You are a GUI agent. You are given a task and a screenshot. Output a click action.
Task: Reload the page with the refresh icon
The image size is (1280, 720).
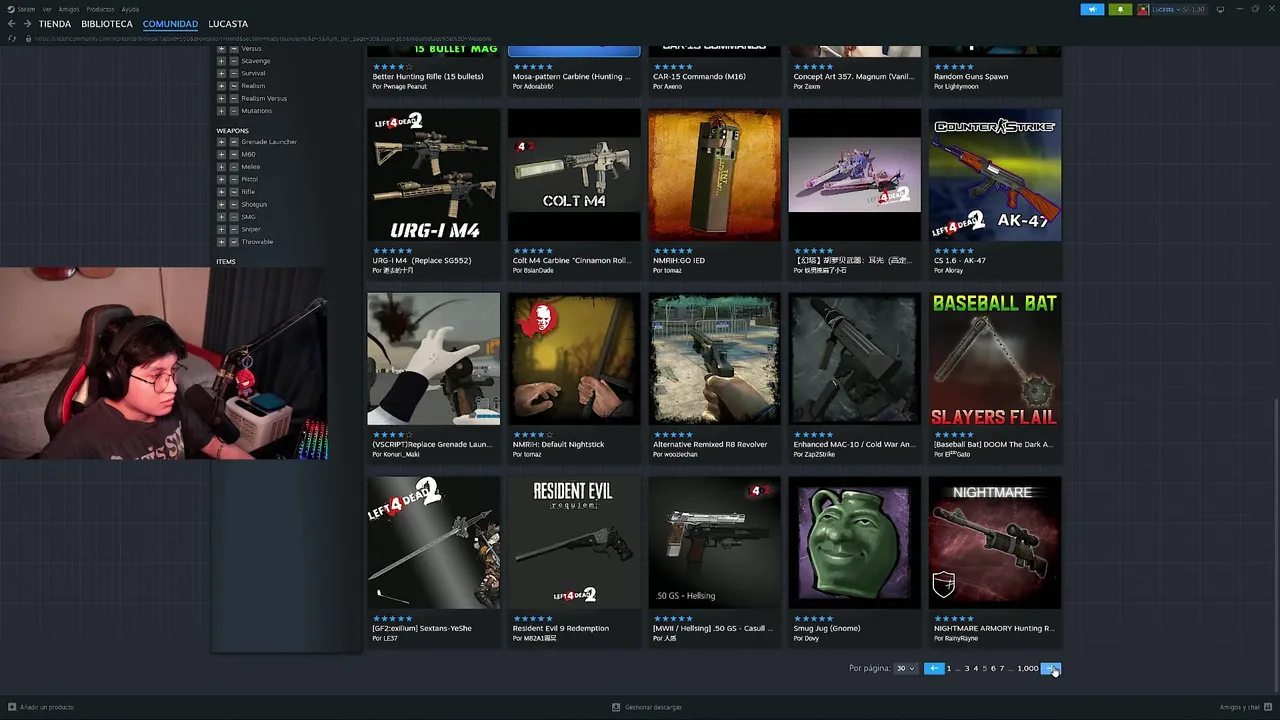point(12,39)
